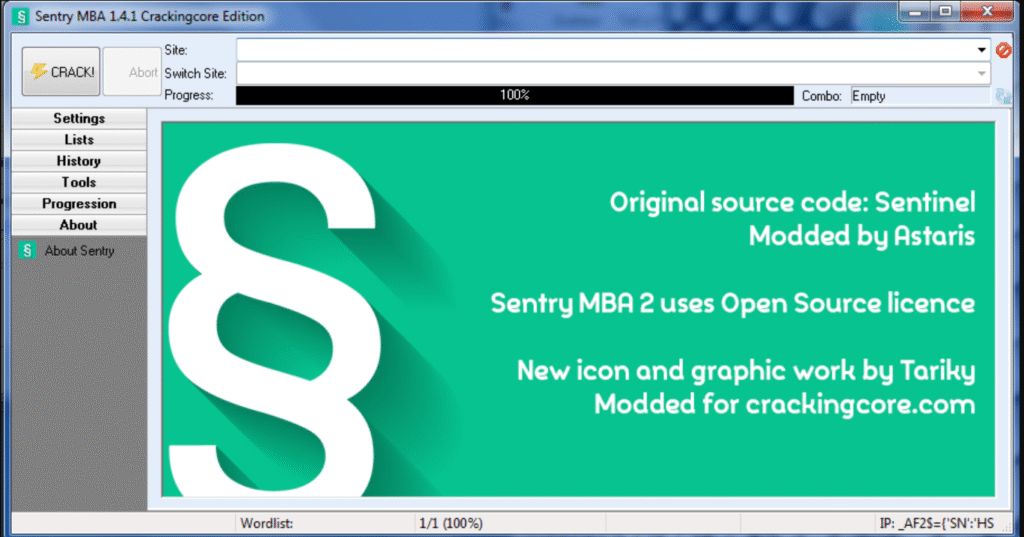Open the Site dropdown arrow
This screenshot has width=1024, height=537.
pos(981,50)
